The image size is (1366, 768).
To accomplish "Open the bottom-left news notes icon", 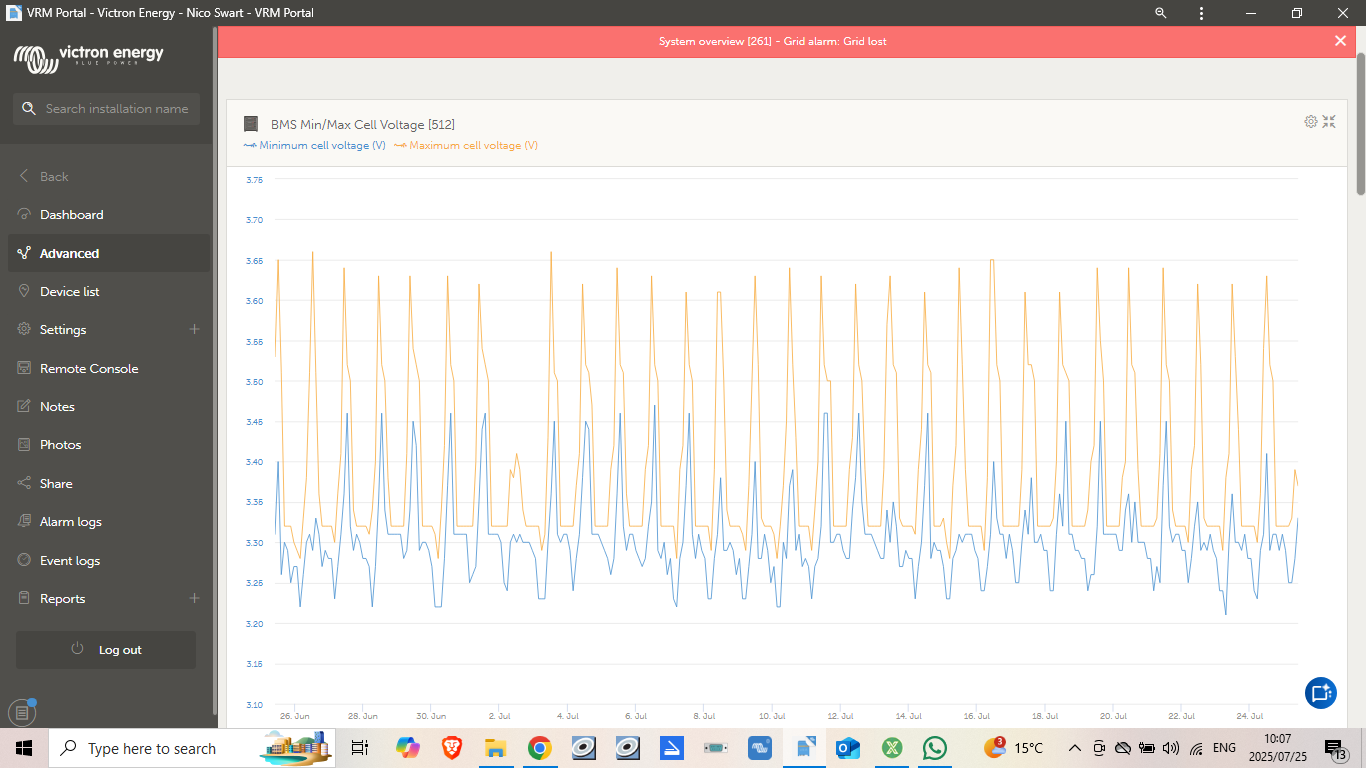I will [x=22, y=713].
